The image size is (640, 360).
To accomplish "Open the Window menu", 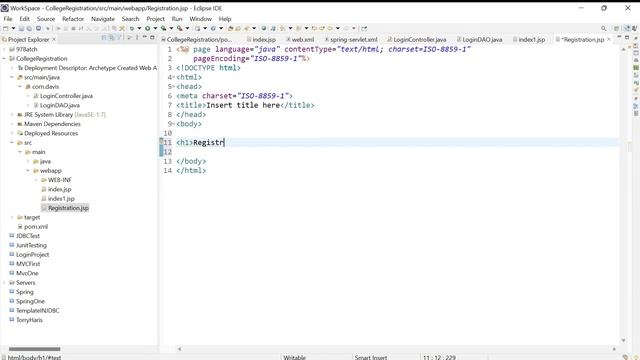I will [200, 19].
